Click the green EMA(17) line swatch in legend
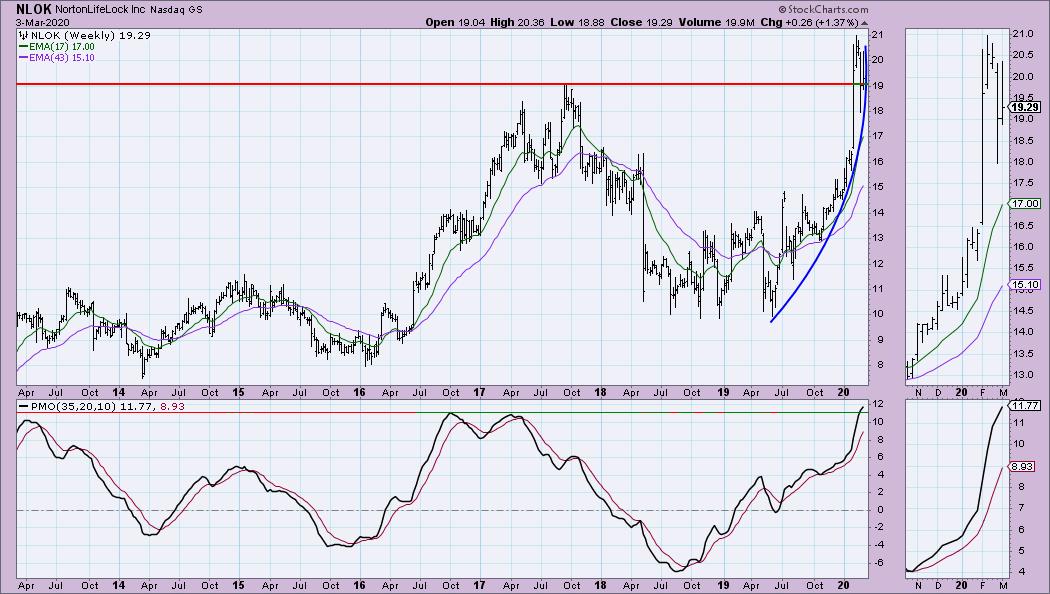This screenshot has height=594, width=1050. click(23, 47)
